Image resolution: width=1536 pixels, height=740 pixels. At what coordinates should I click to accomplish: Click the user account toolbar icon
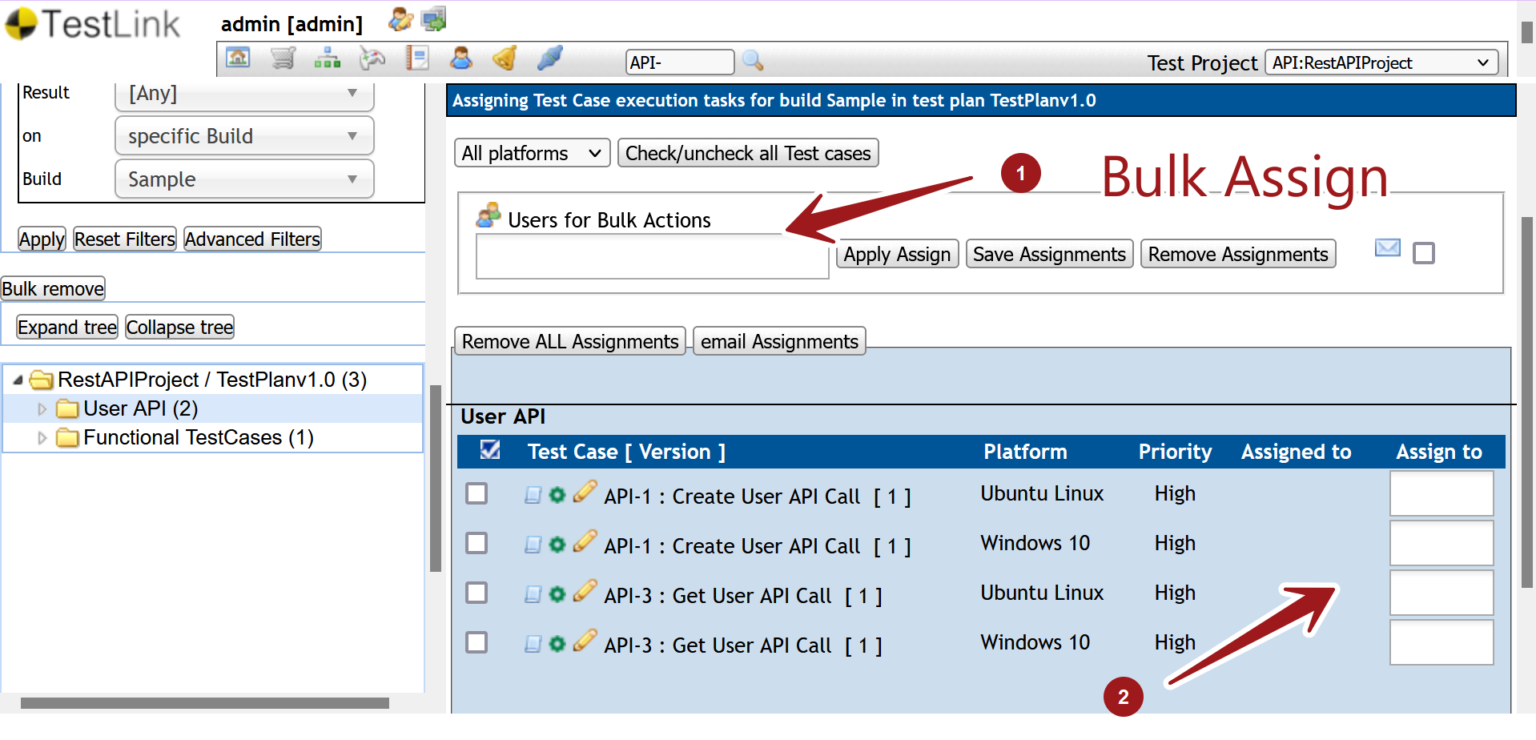461,57
